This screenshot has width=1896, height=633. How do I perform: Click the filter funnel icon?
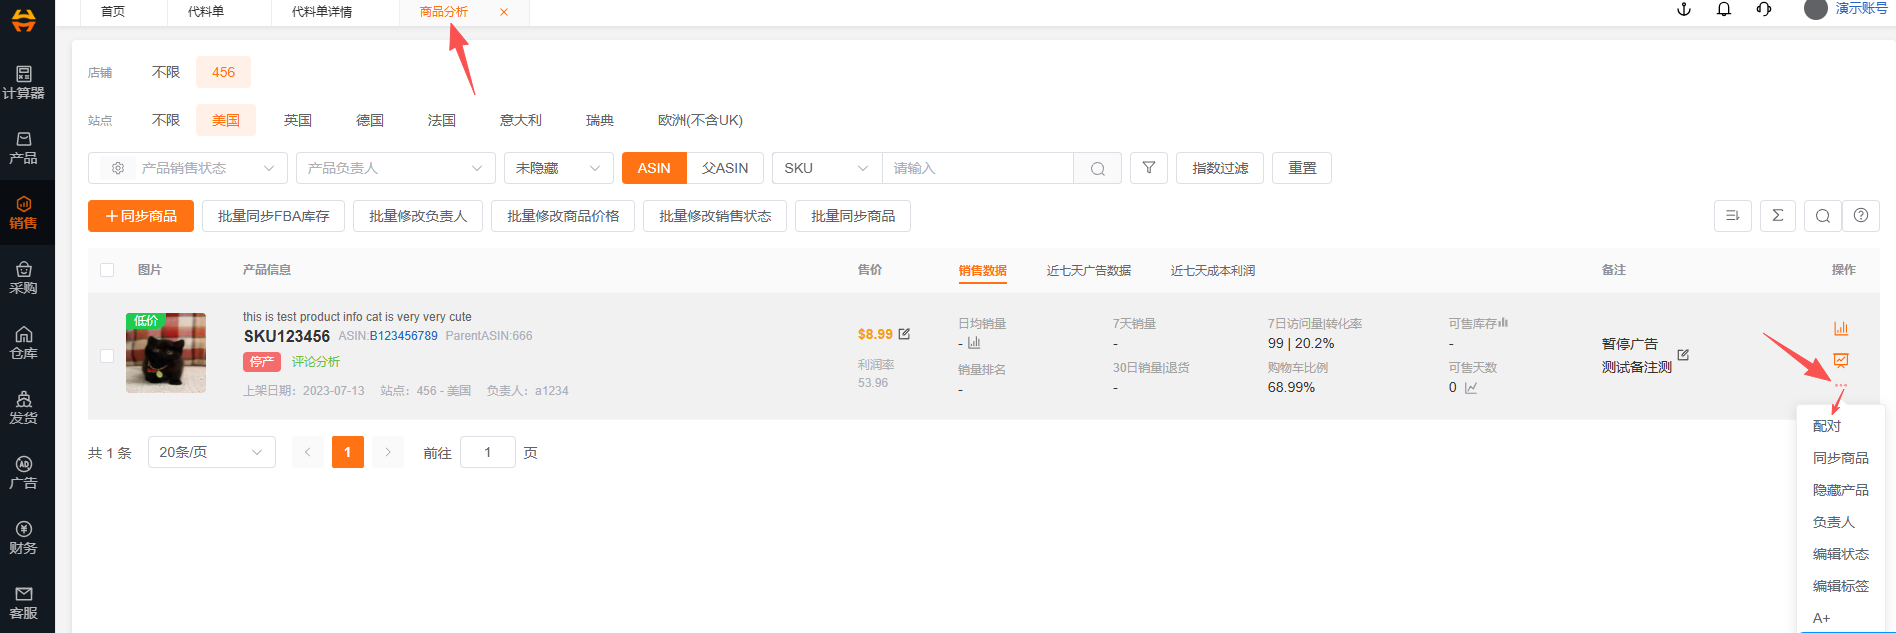[1149, 168]
